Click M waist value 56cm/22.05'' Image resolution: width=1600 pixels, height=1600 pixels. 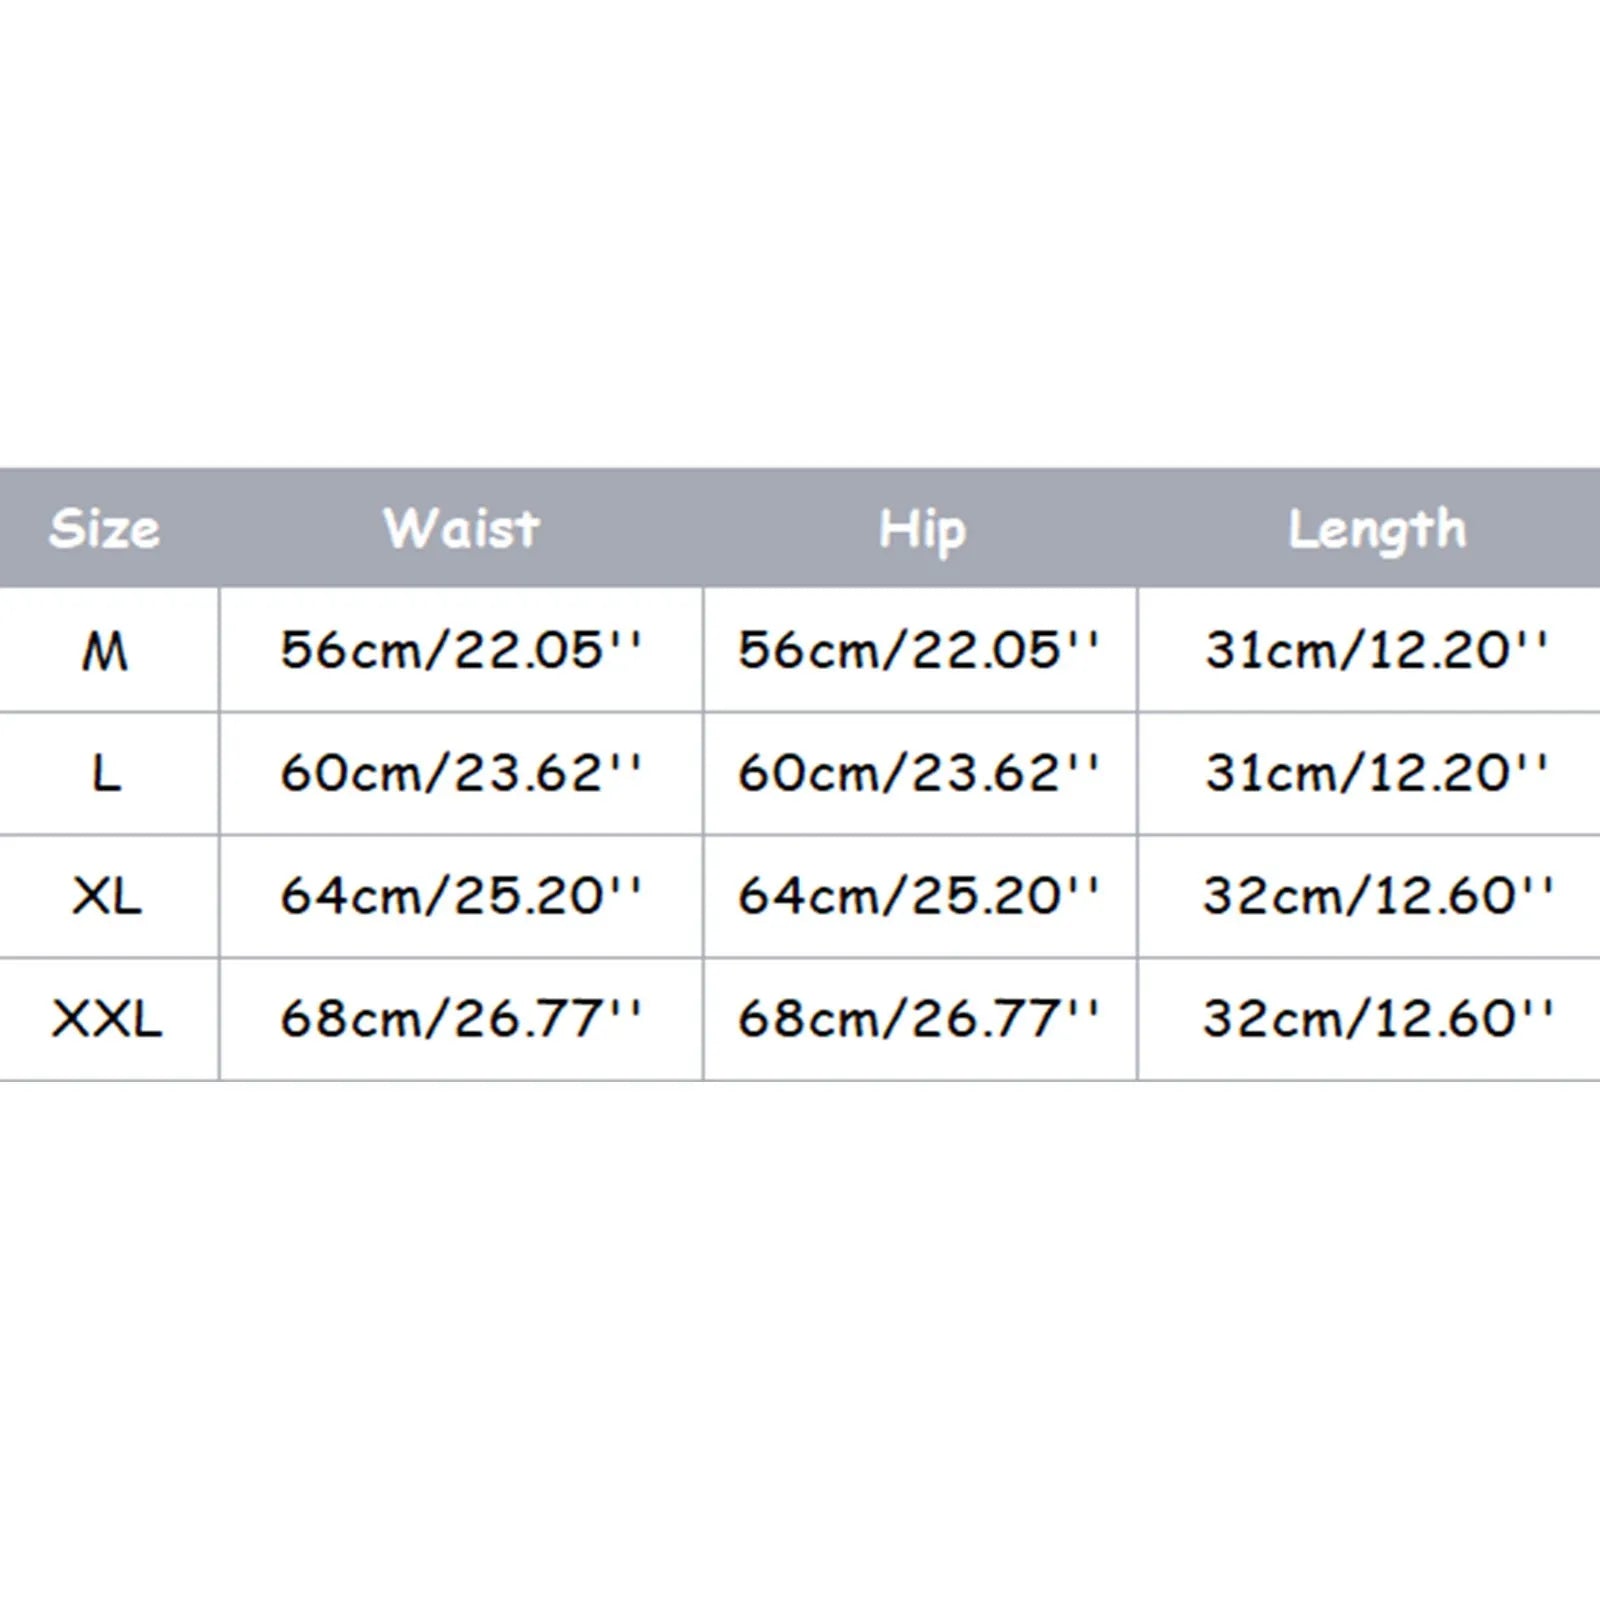click(x=460, y=650)
